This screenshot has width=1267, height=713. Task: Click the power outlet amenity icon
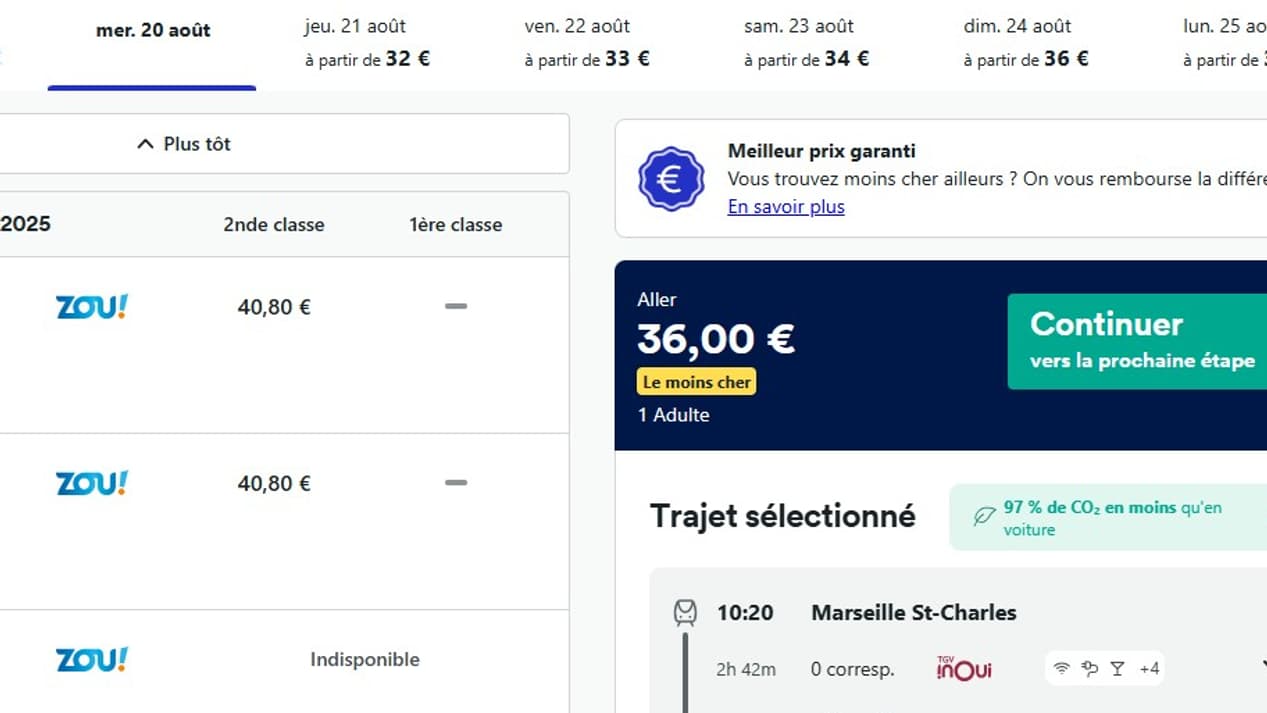click(x=1090, y=668)
